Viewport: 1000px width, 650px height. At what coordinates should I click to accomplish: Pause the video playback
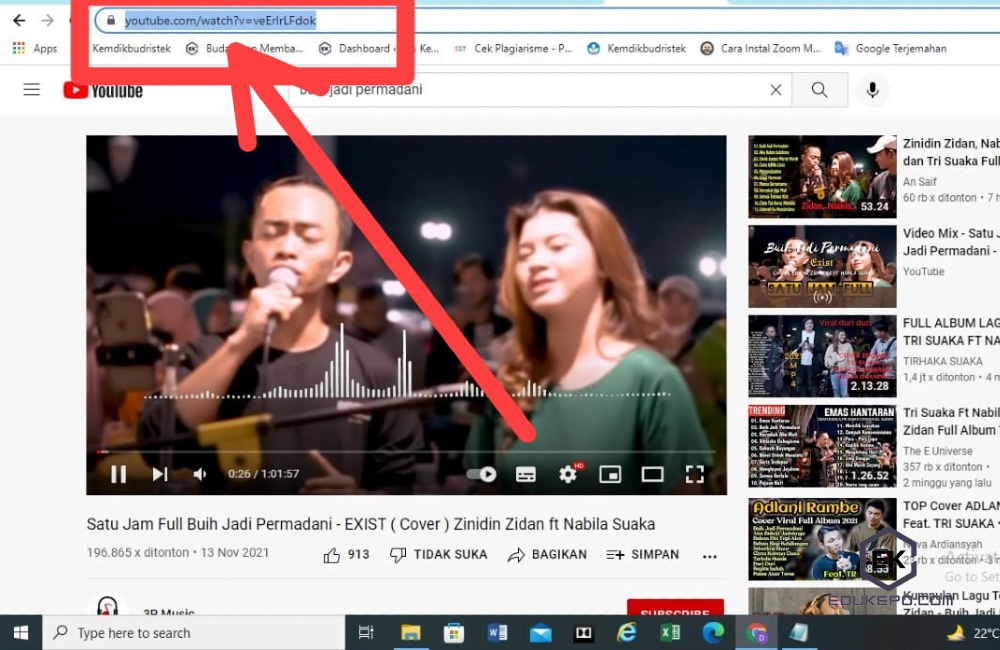pyautogui.click(x=118, y=474)
